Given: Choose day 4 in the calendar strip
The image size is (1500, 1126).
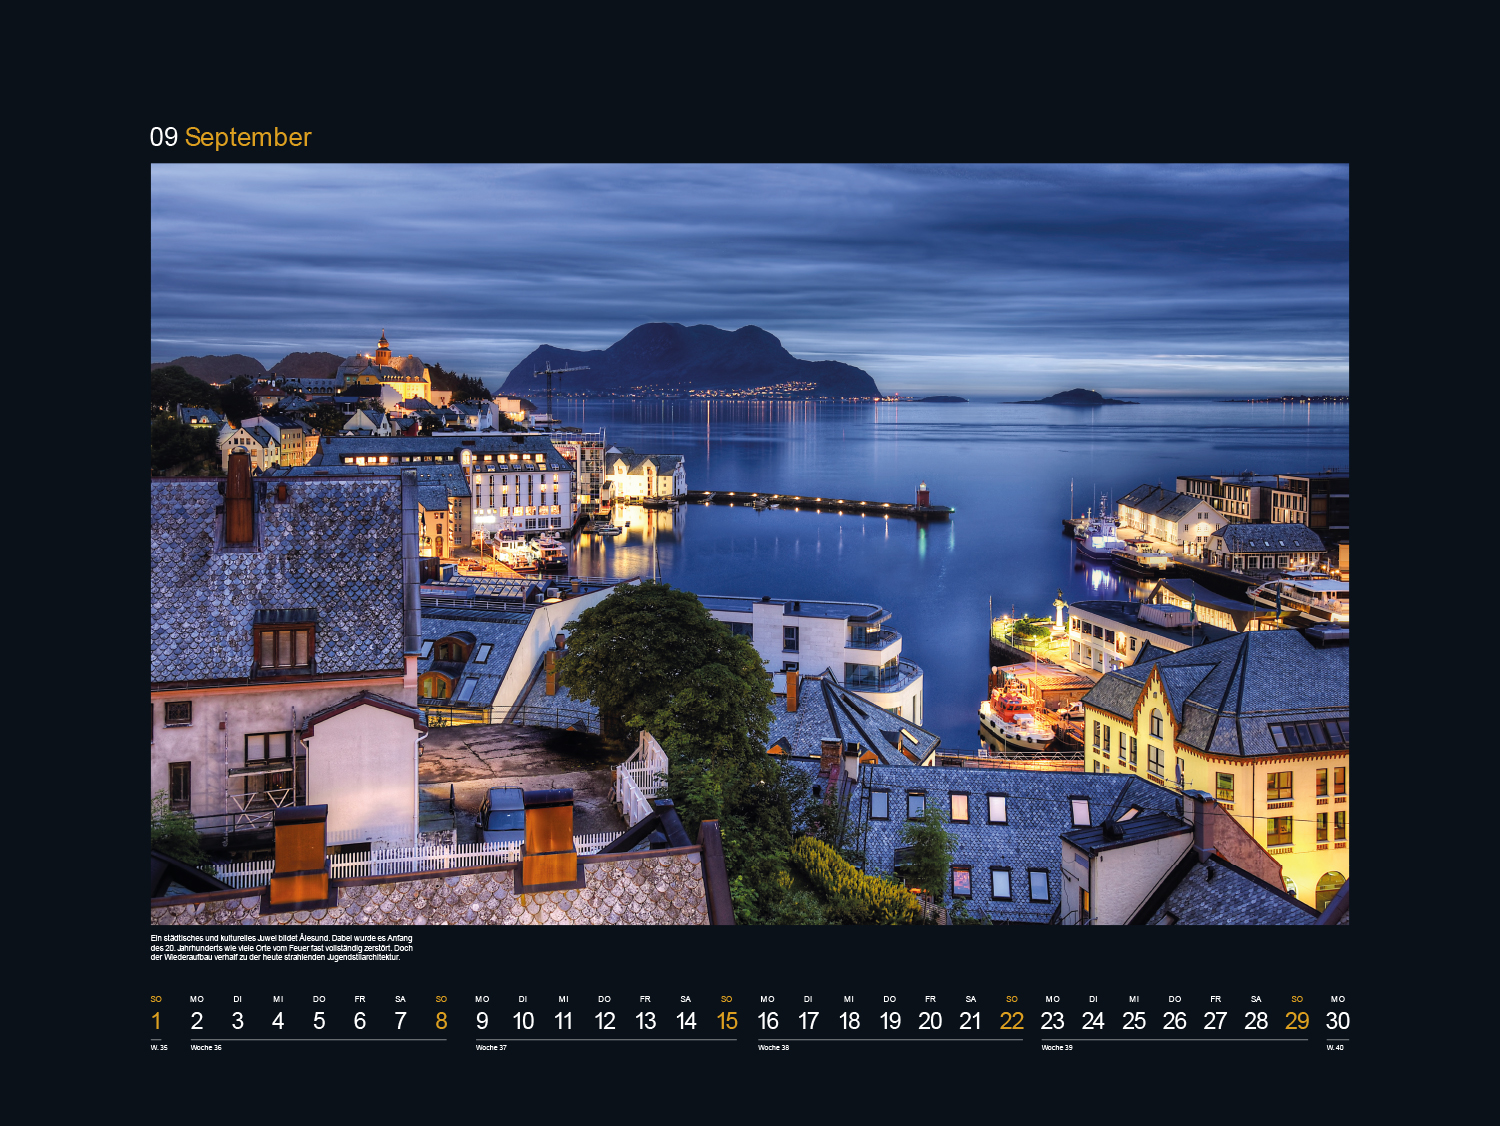Looking at the screenshot, I should [278, 1021].
